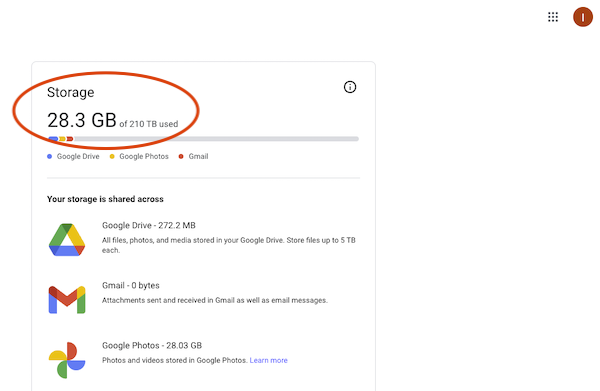Click the yellow Google Photos legend dot
Screen dimensions: 600x391
tap(112, 156)
